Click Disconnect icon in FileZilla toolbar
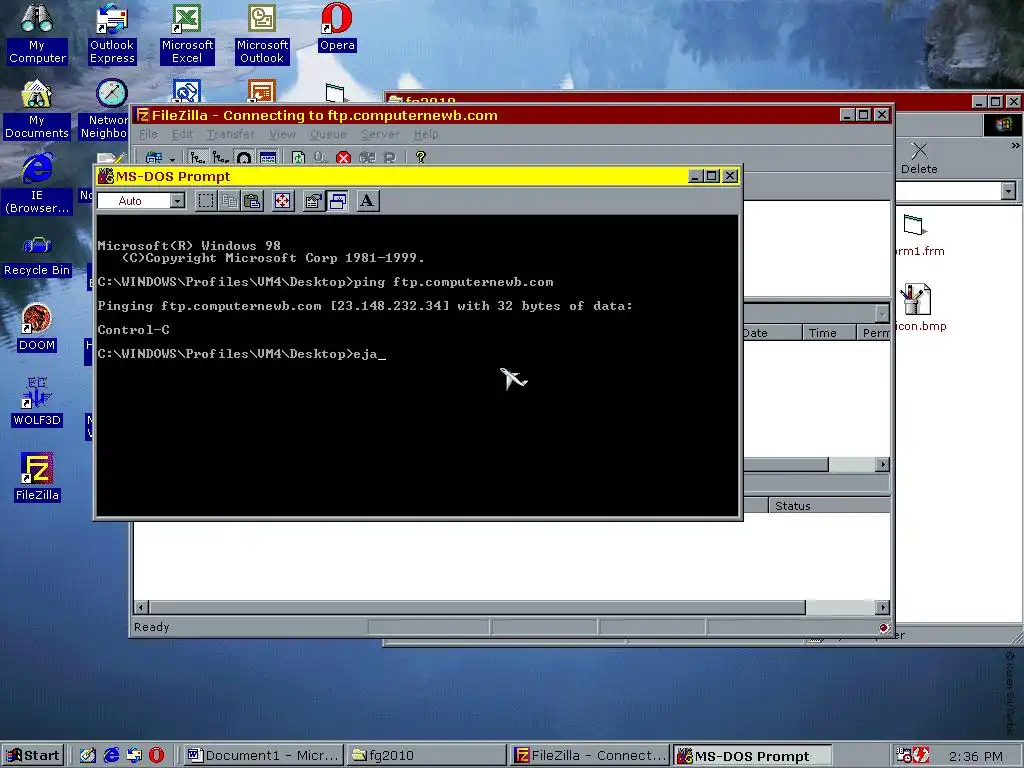 point(367,157)
